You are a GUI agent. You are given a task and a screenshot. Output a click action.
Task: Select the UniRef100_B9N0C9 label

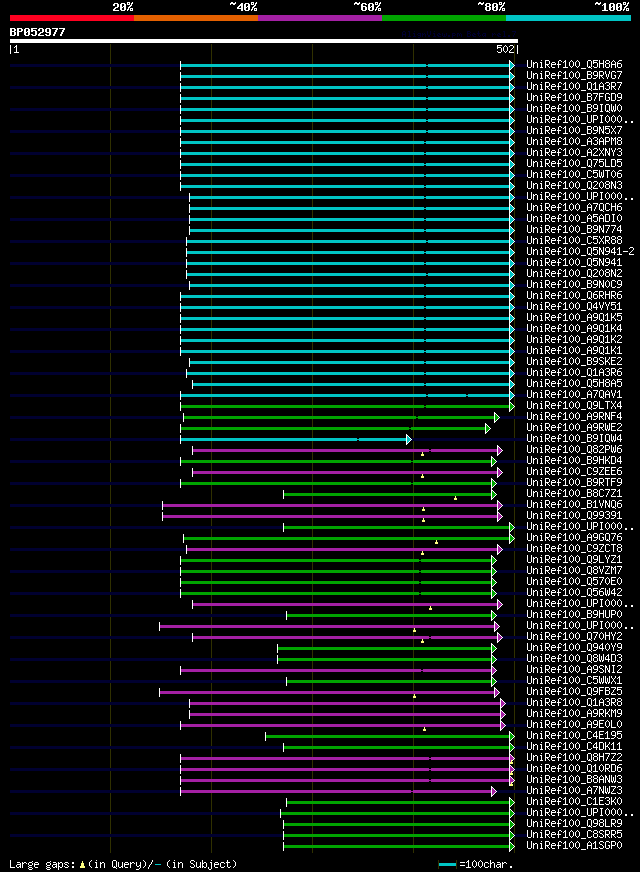coord(574,284)
